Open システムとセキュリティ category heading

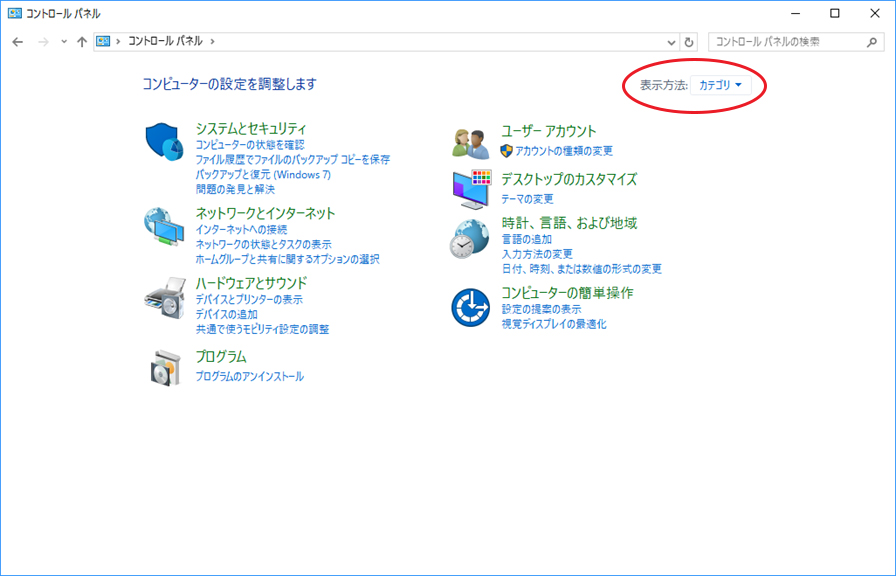coord(251,129)
